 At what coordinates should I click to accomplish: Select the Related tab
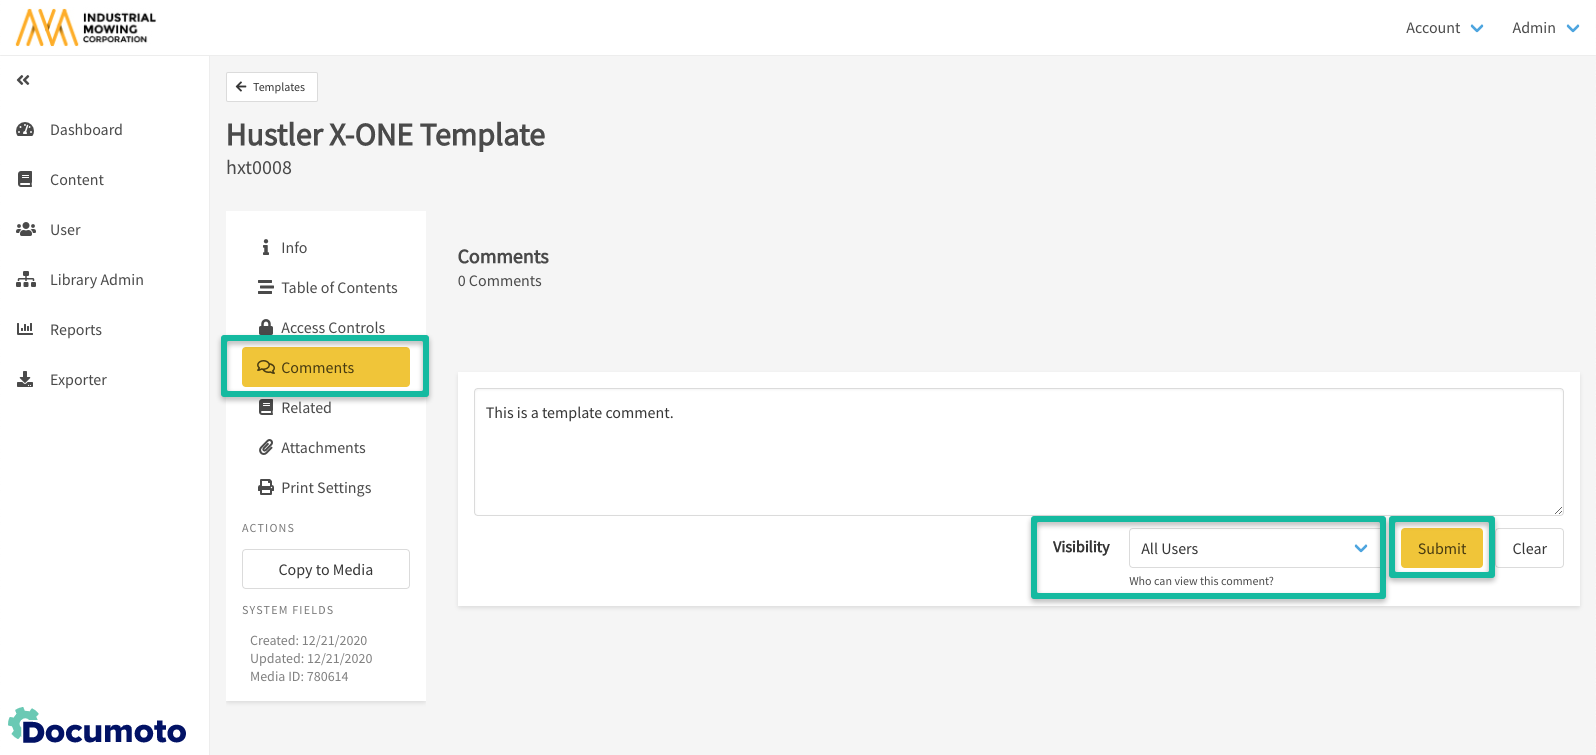(305, 408)
